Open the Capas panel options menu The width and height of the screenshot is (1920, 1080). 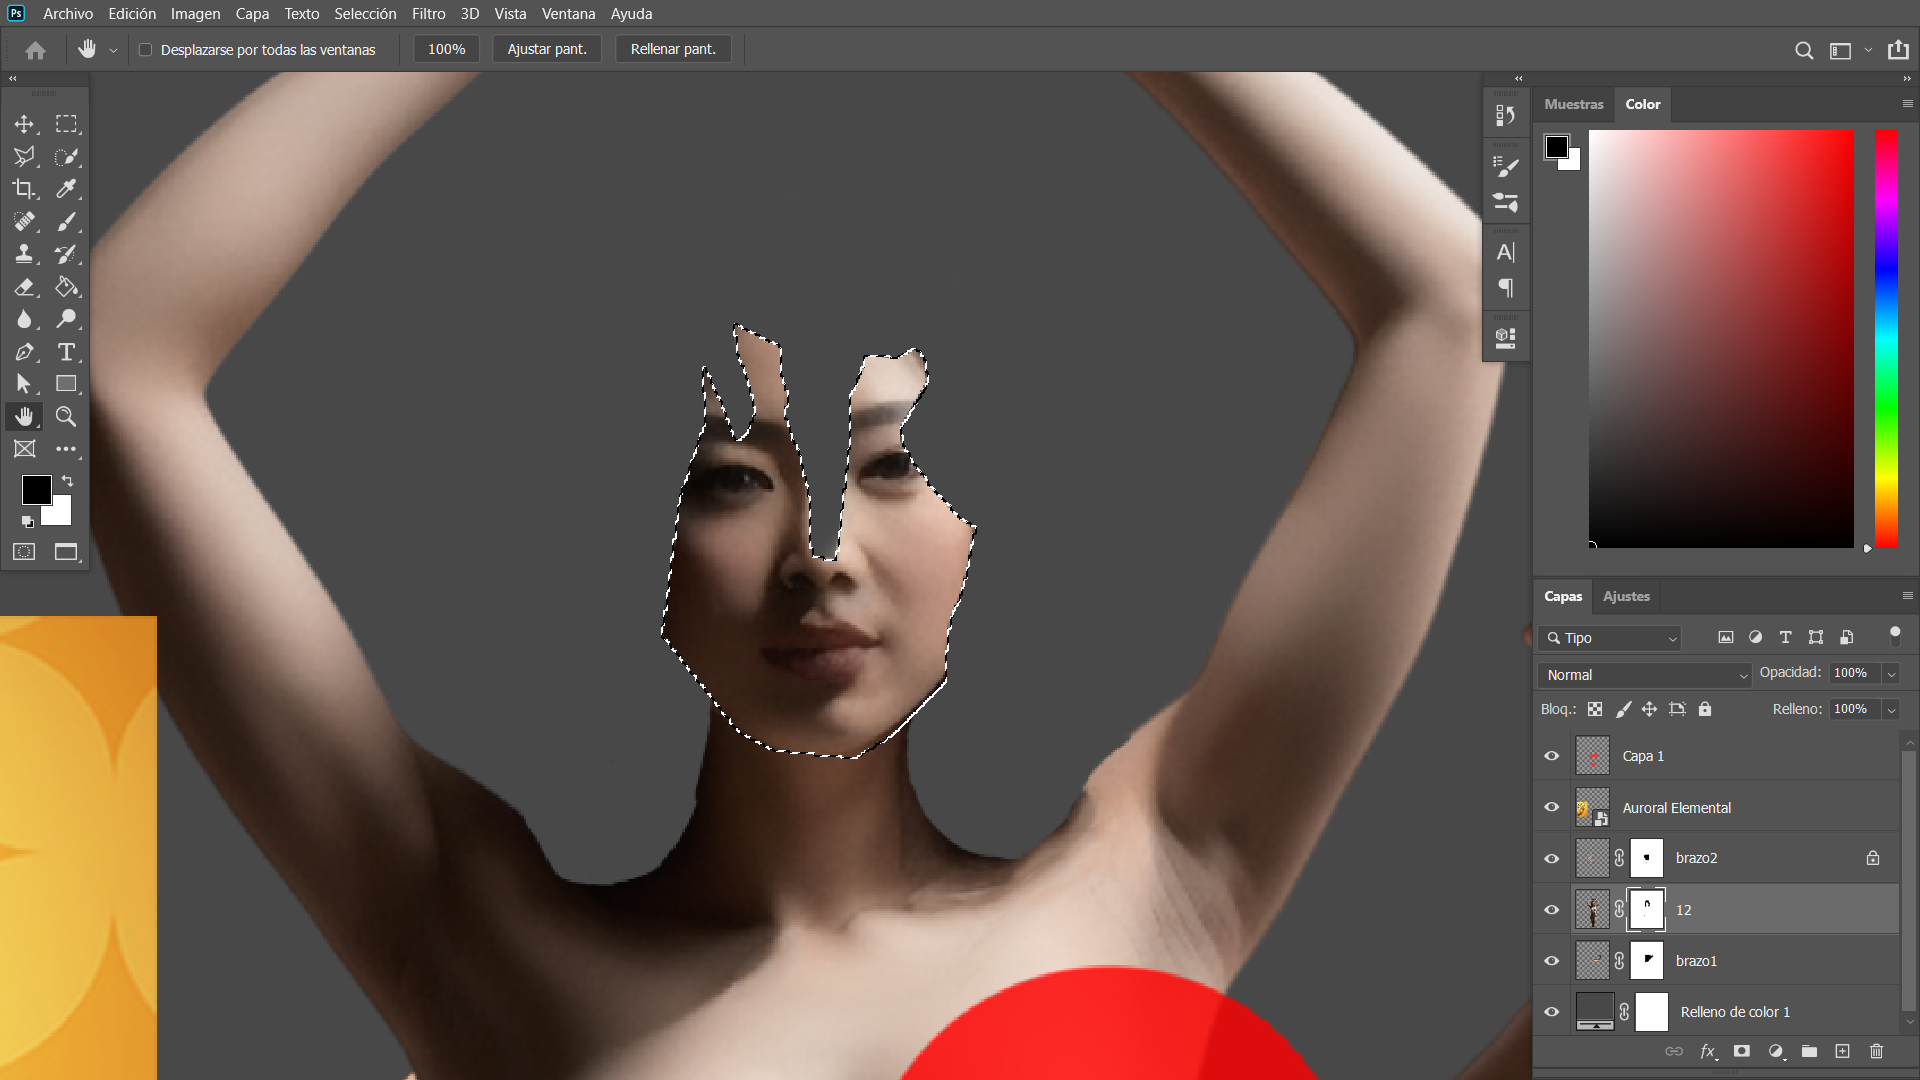coord(1907,596)
